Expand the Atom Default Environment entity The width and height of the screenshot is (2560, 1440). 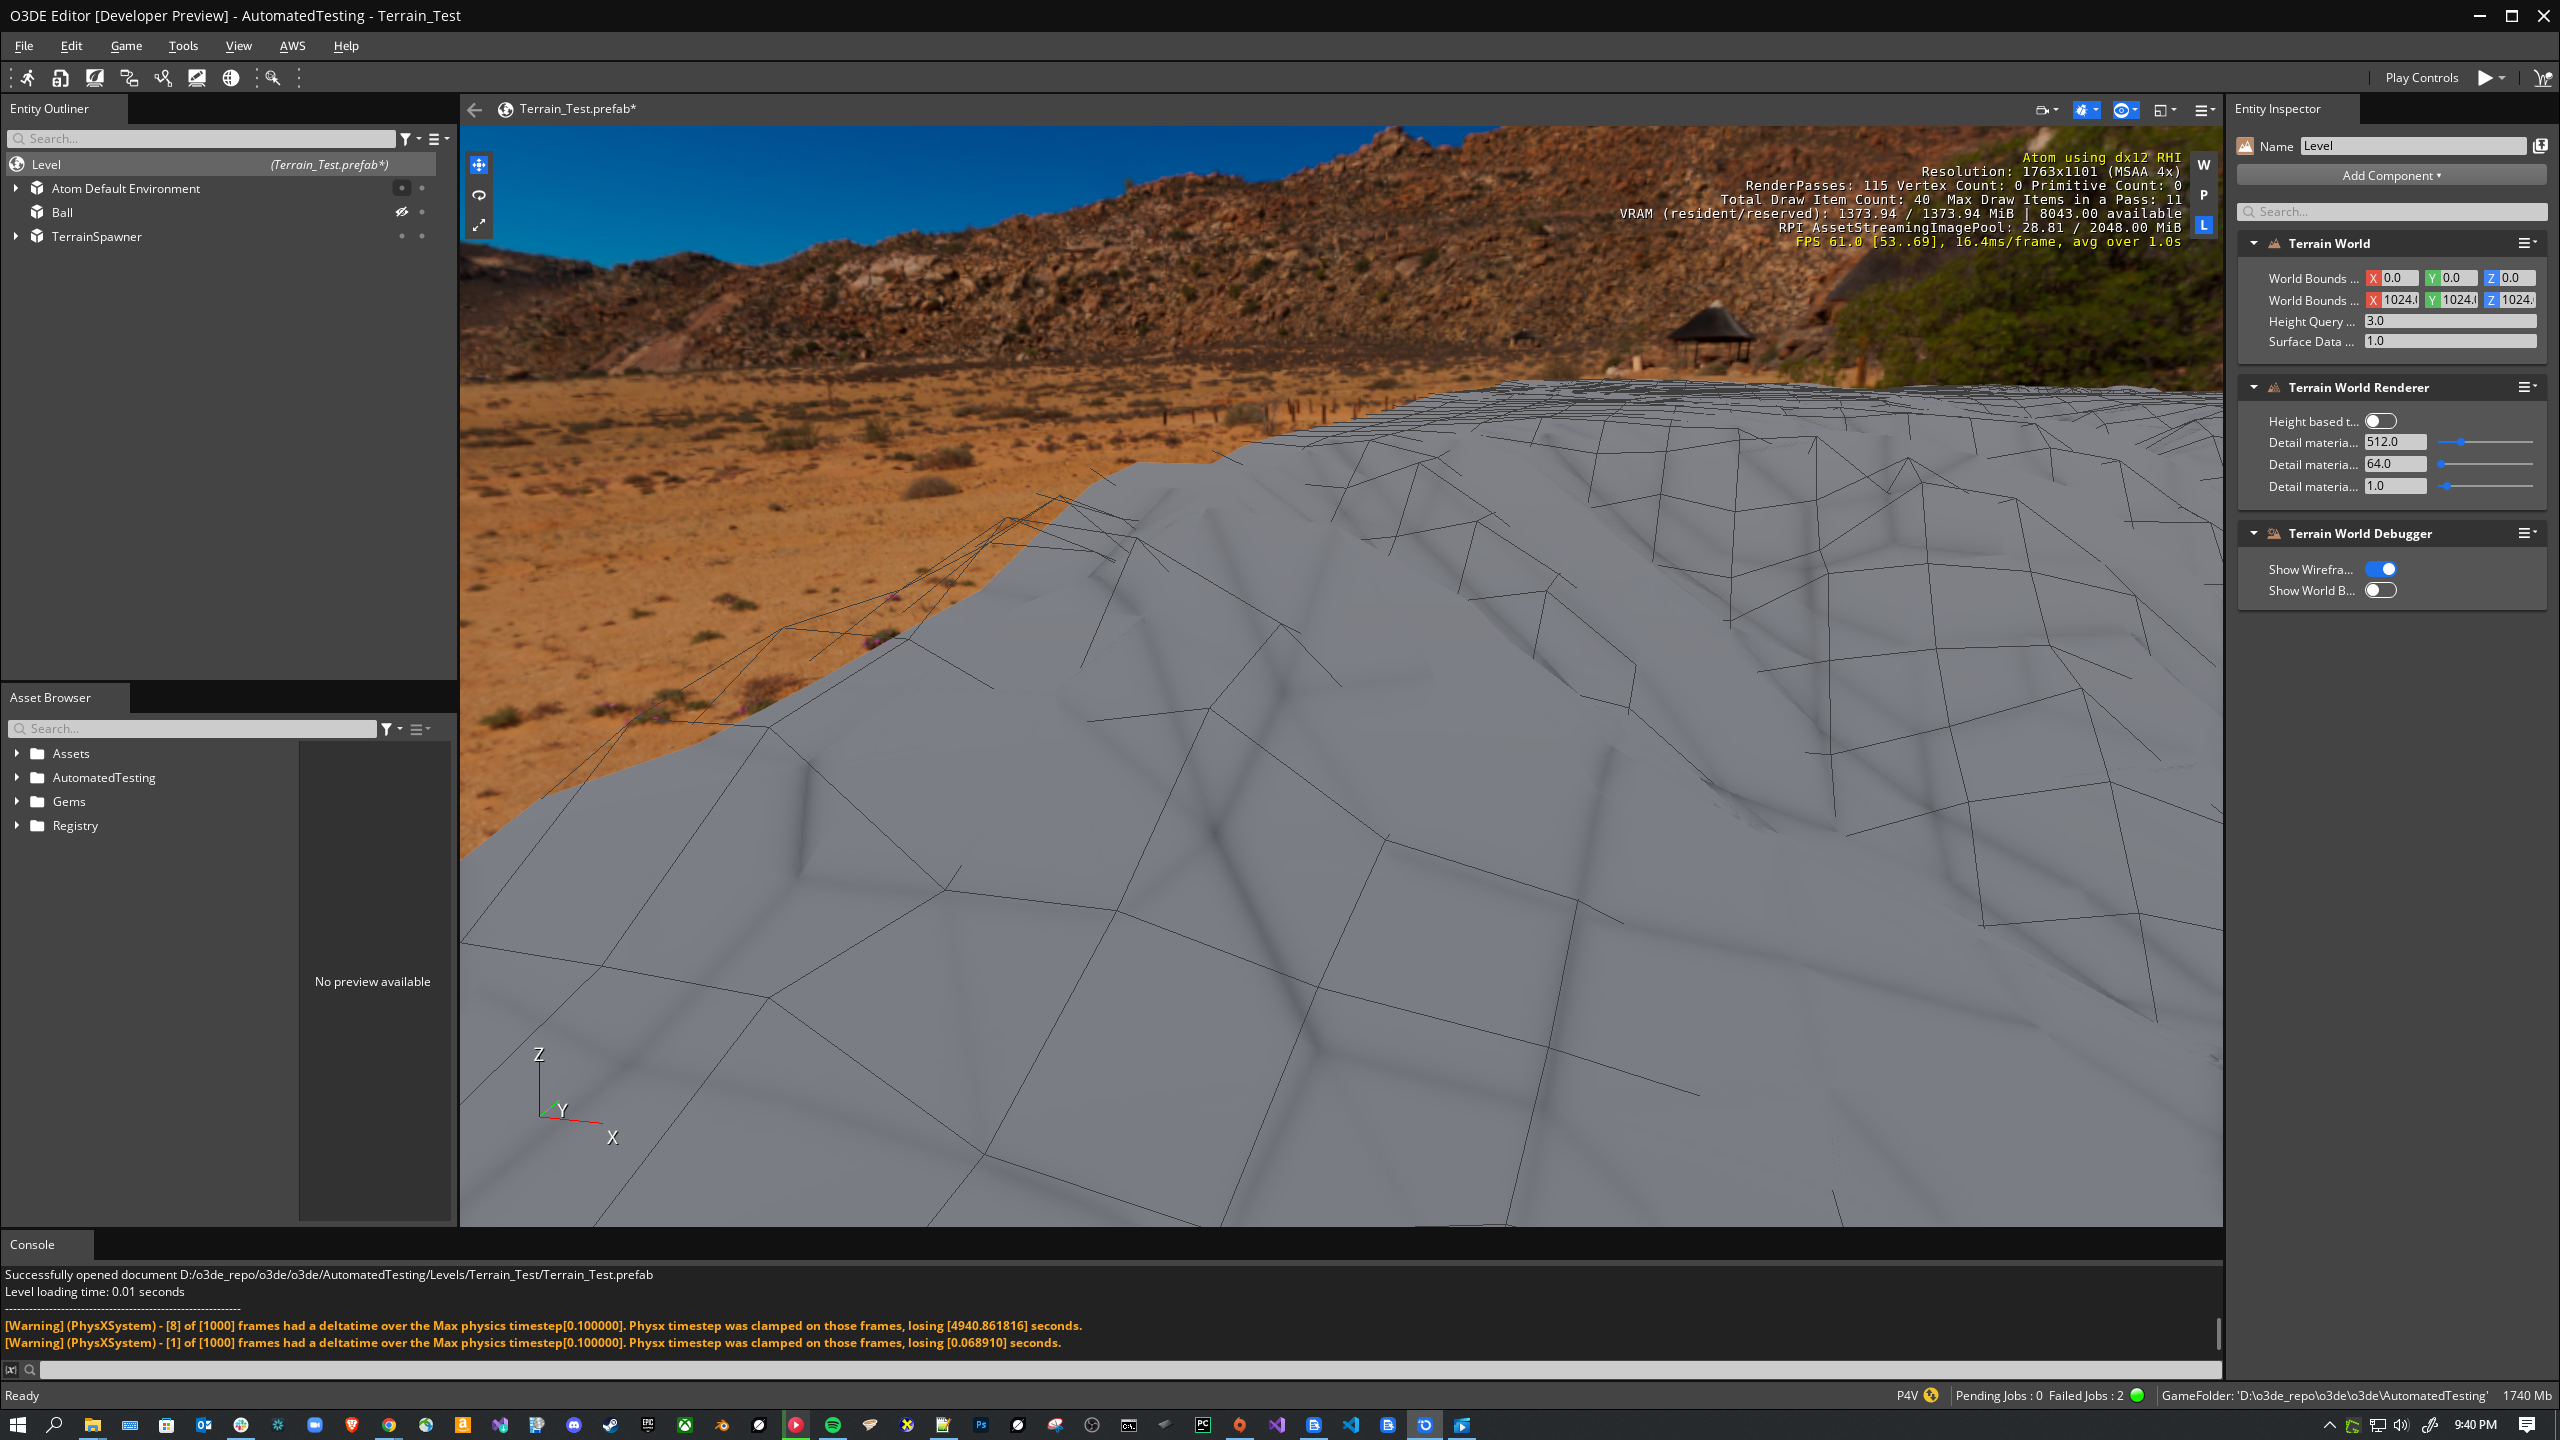[x=16, y=188]
